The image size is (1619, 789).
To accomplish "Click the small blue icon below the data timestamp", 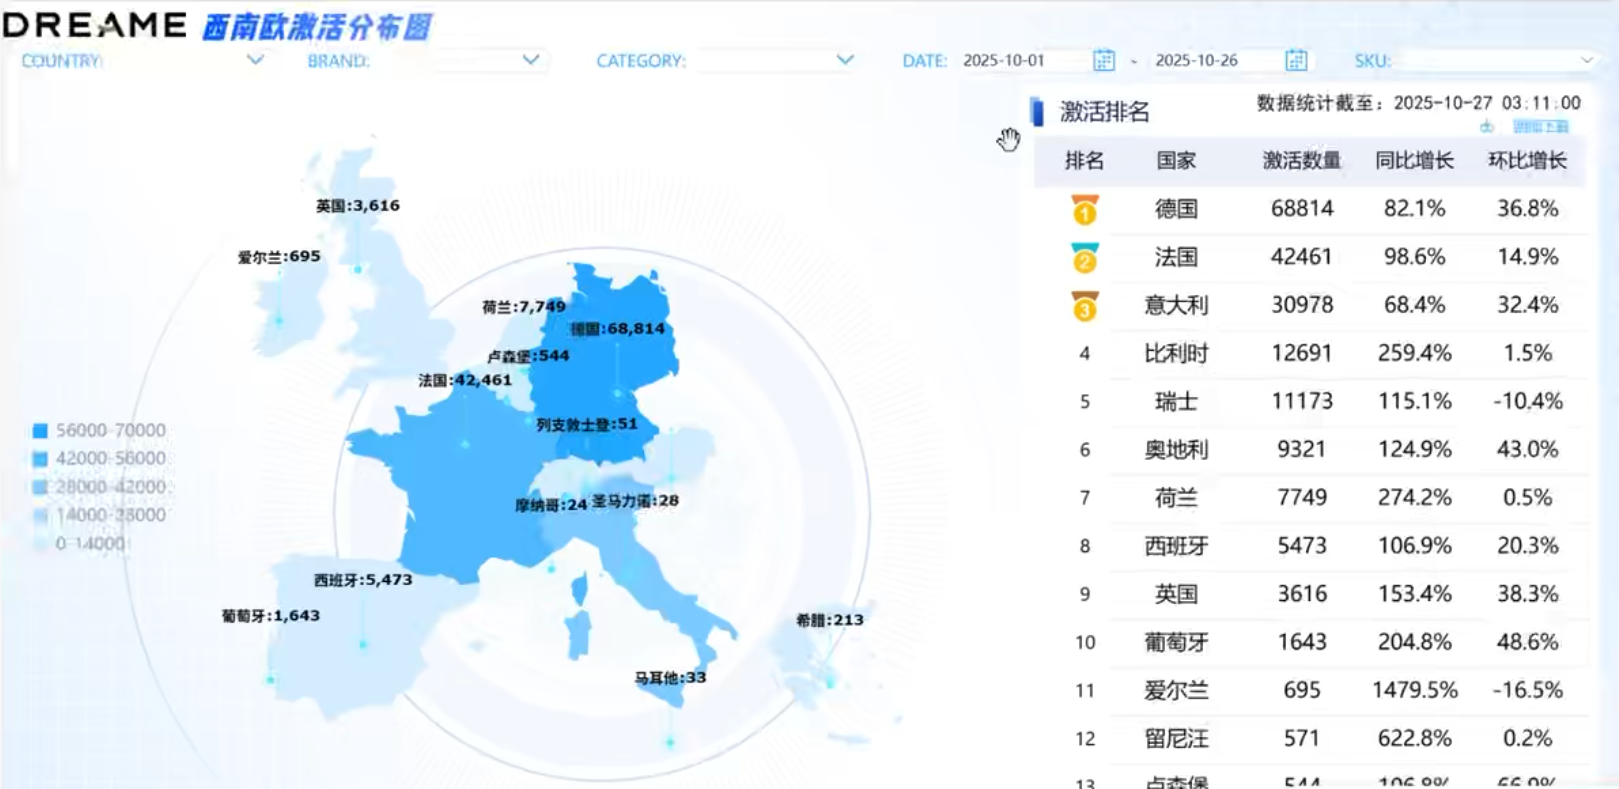I will [x=1487, y=127].
